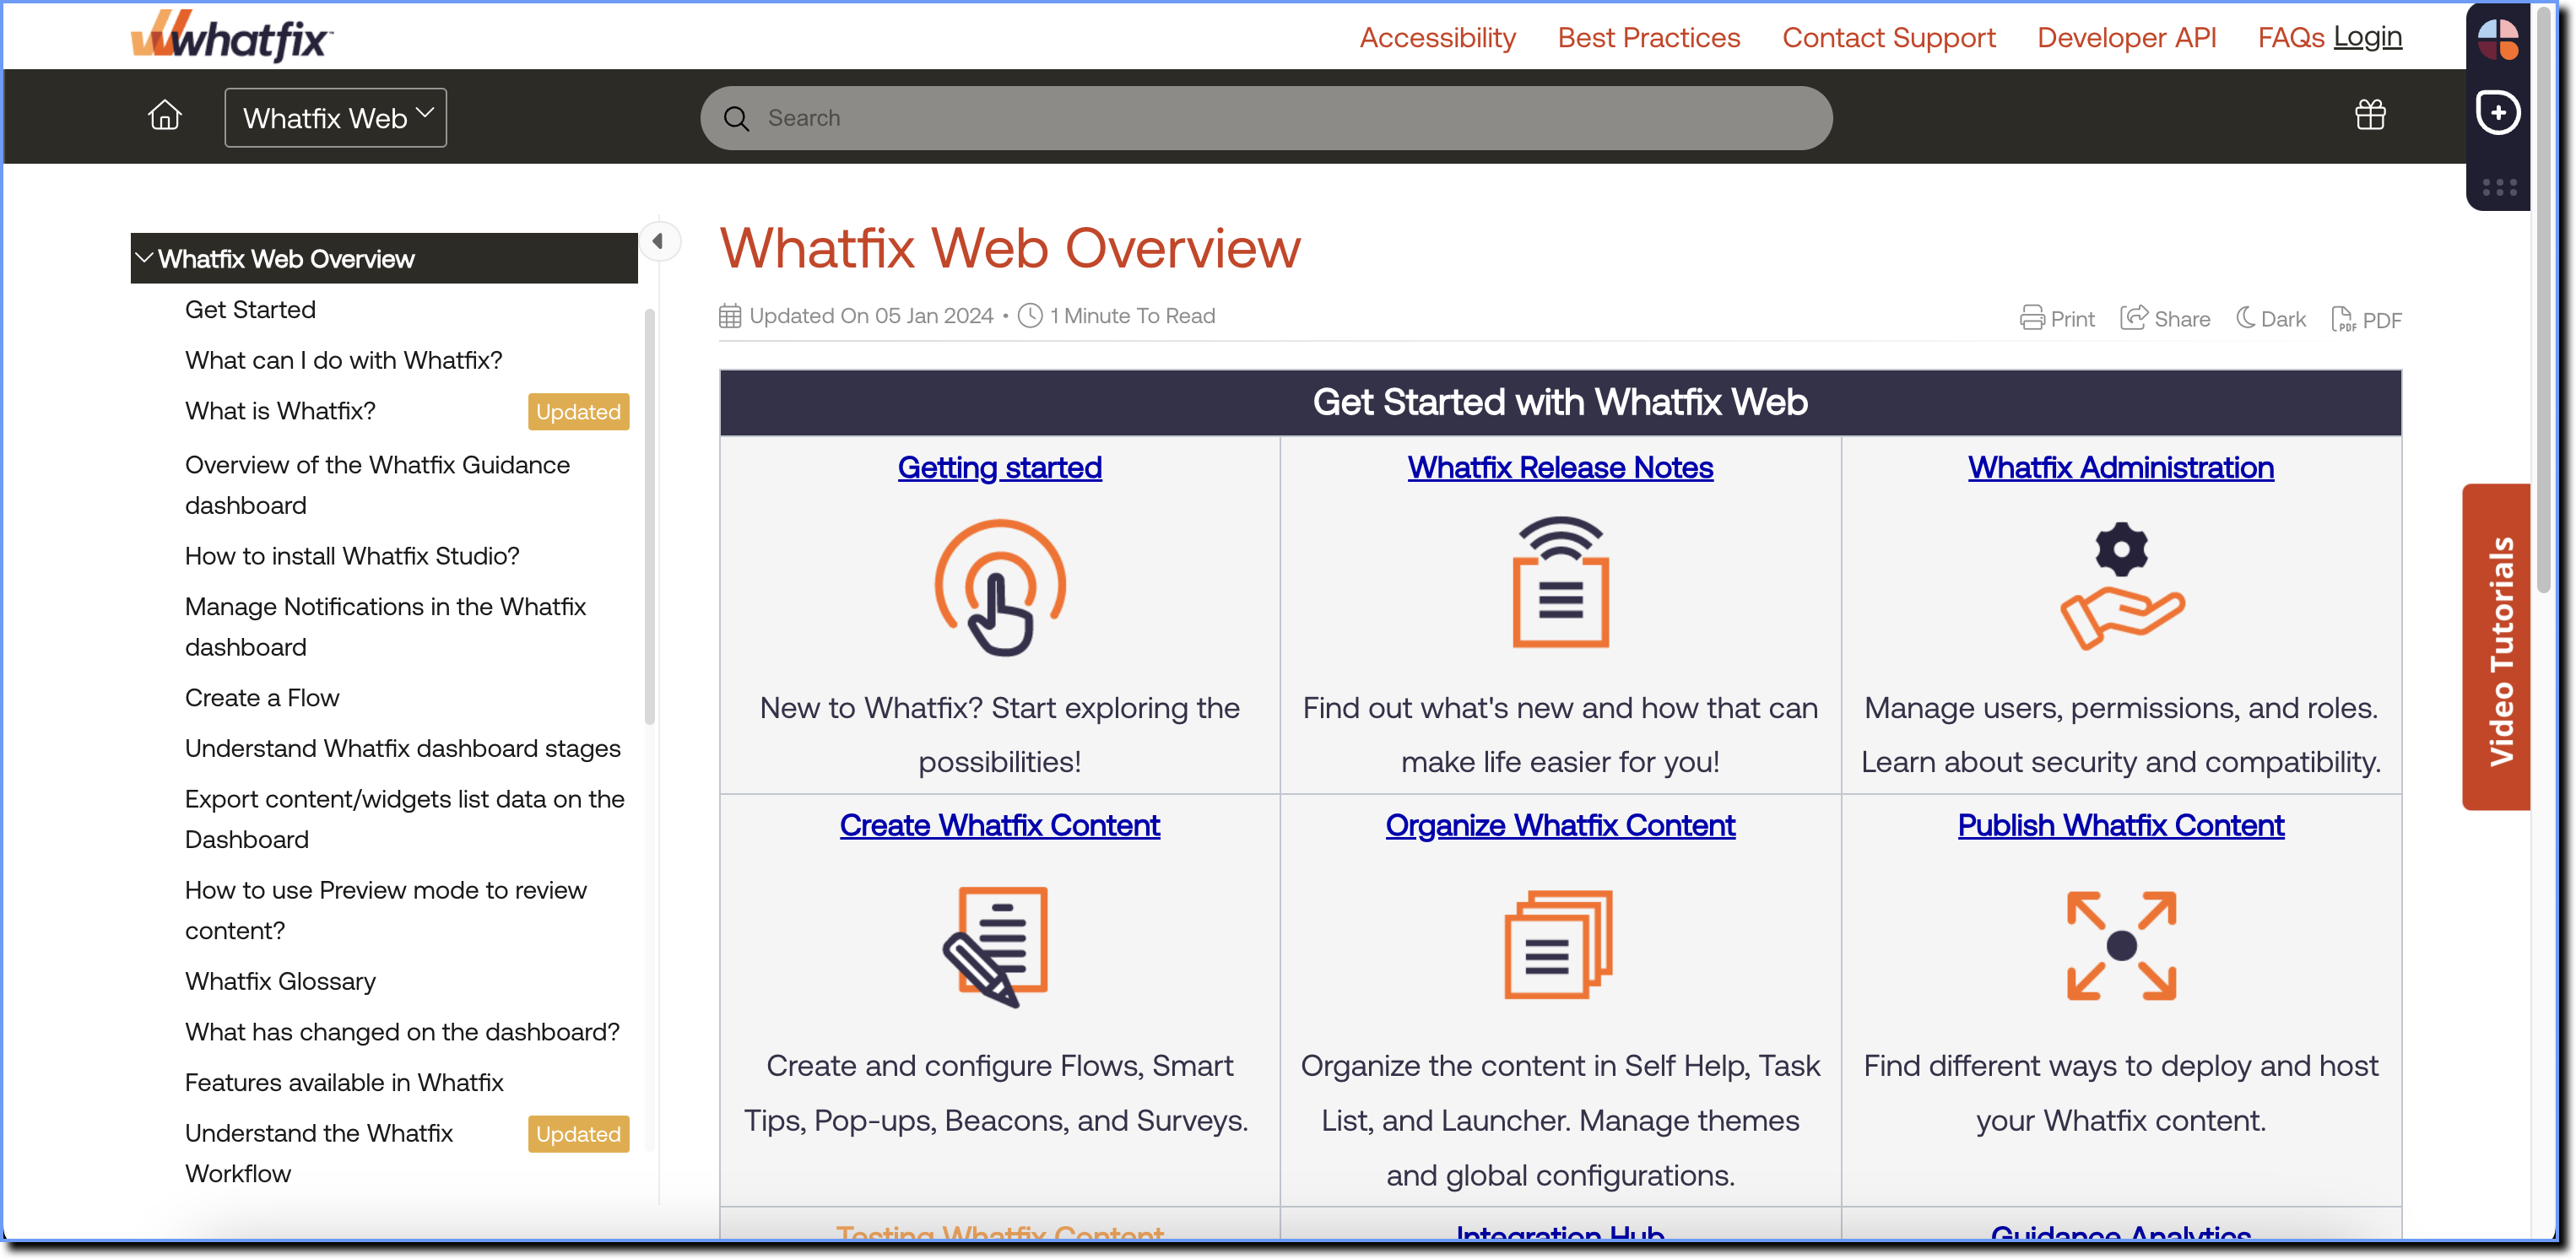Open the gift what's-new icon
This screenshot has height=1259, width=2576.
[2369, 115]
